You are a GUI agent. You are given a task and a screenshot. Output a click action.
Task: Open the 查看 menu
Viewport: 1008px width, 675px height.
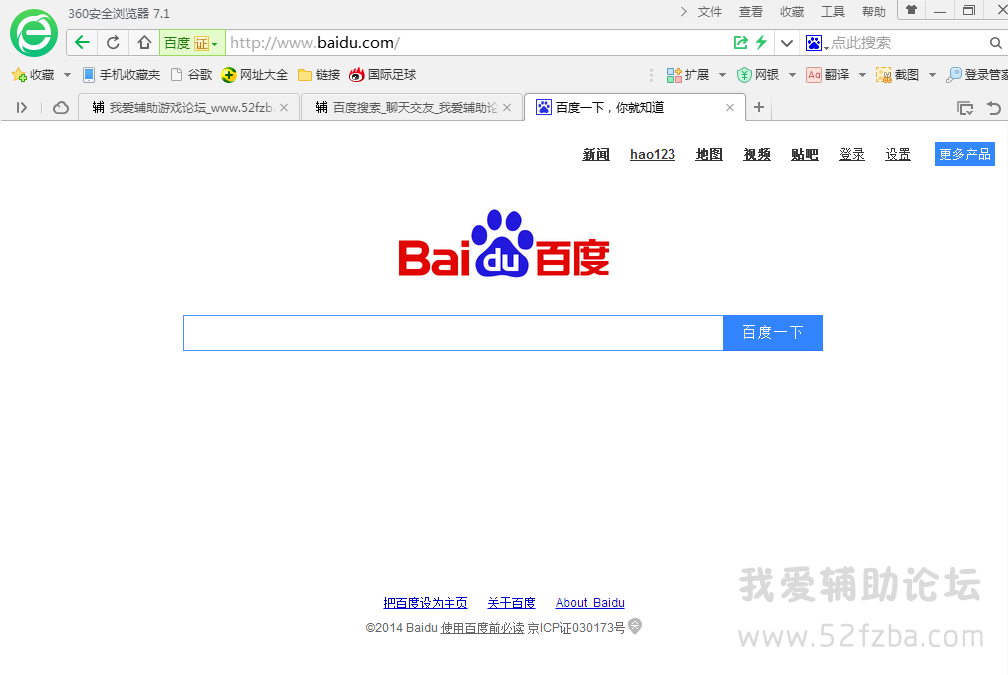751,12
